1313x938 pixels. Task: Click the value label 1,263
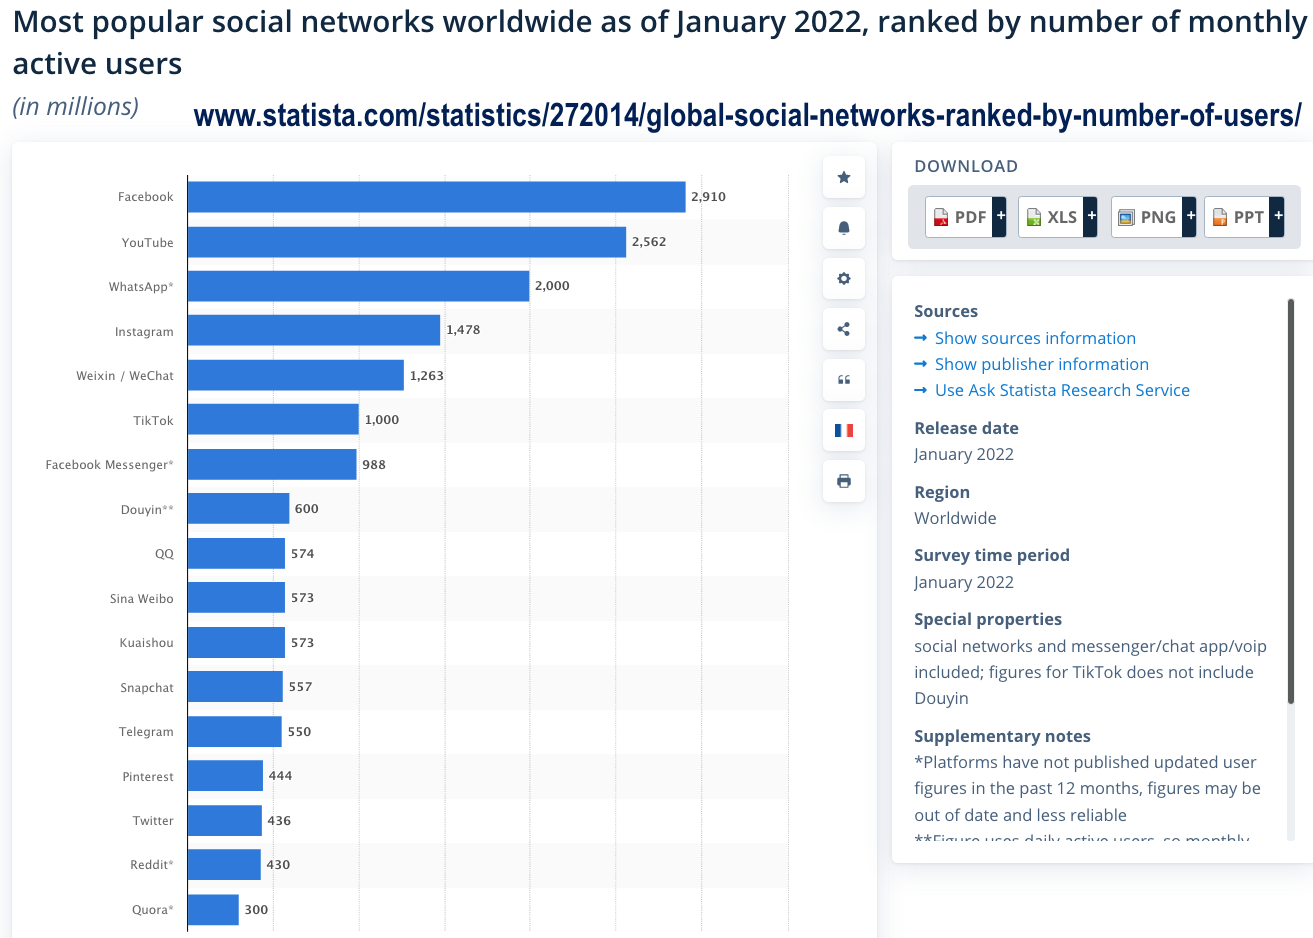[x=427, y=376]
